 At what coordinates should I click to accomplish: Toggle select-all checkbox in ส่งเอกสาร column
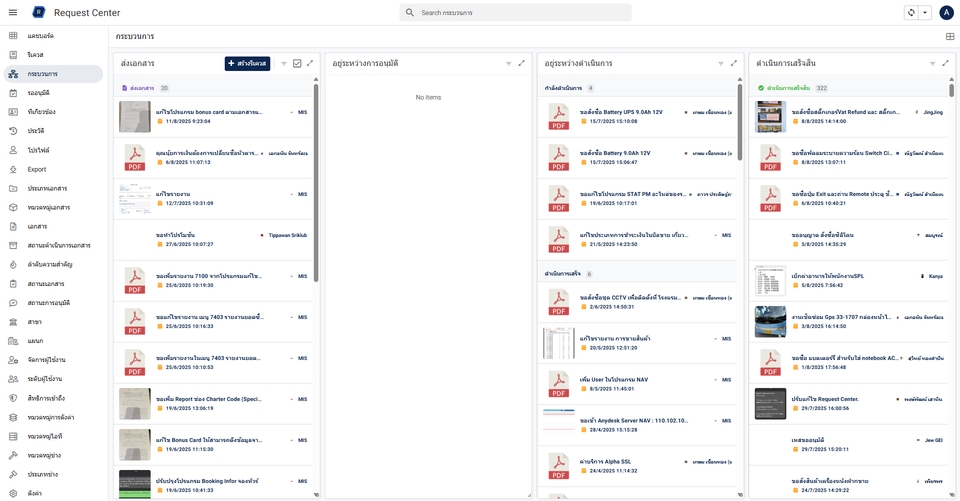point(297,64)
